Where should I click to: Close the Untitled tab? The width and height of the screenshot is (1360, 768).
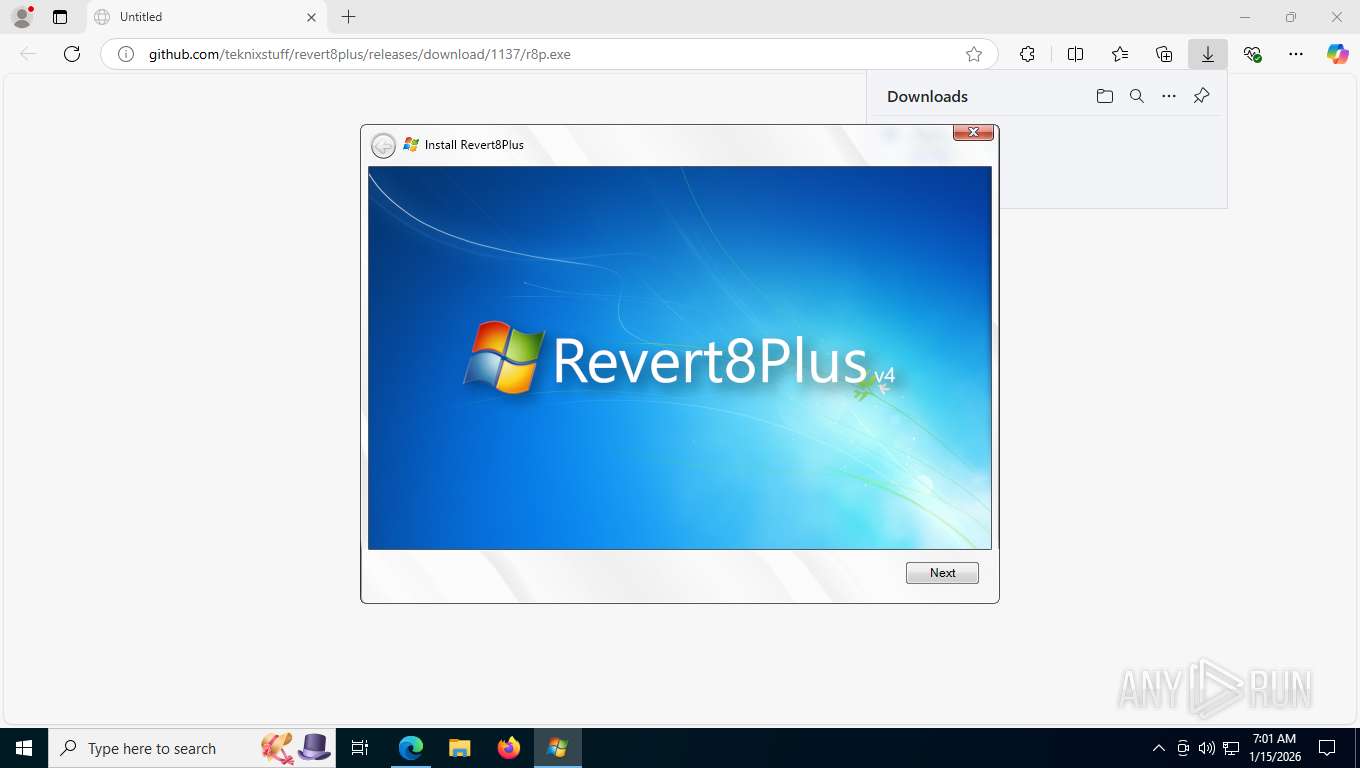[311, 17]
